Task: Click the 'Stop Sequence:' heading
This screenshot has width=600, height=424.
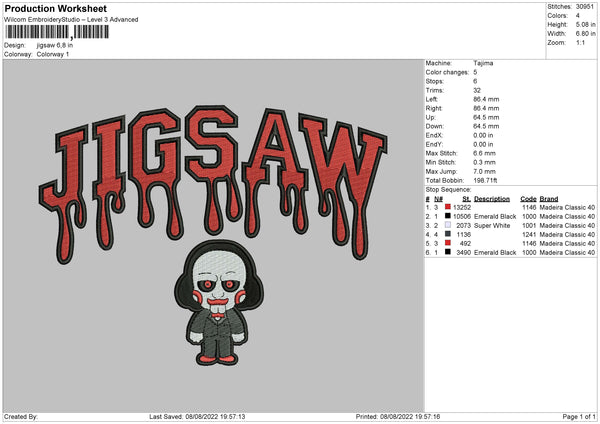Action: [x=448, y=190]
